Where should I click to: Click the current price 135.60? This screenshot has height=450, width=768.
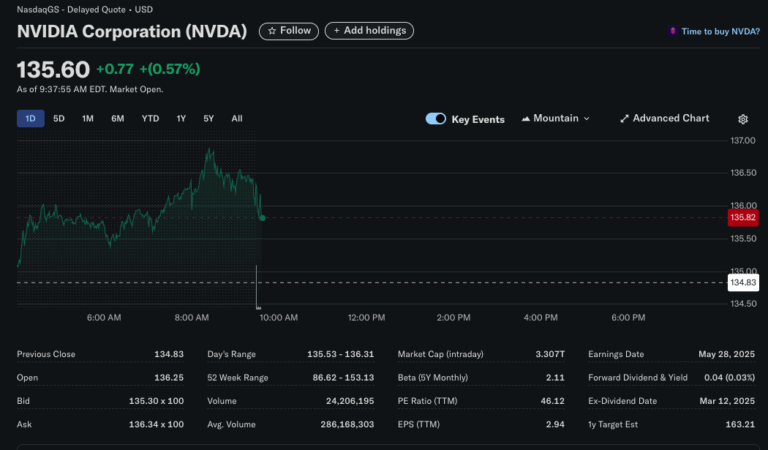pos(53,70)
